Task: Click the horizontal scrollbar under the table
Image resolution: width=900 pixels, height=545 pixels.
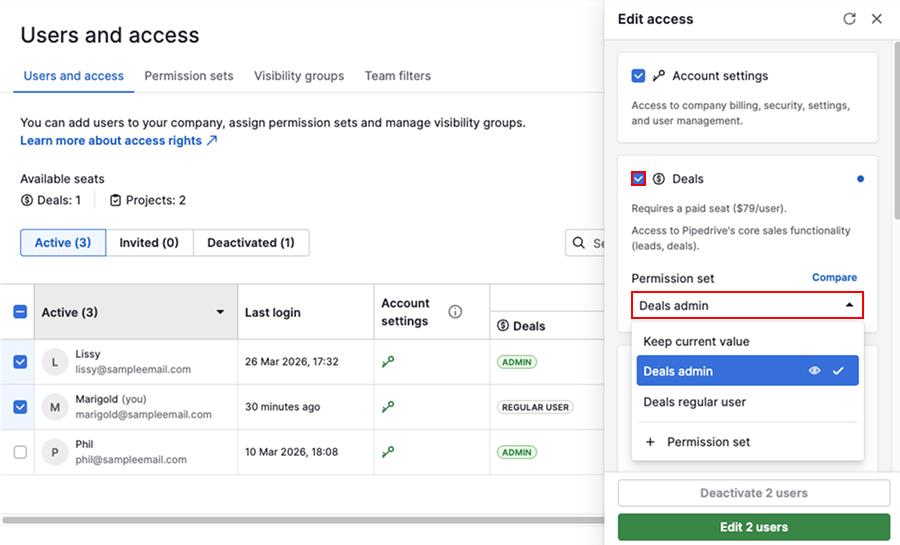Action: [300, 520]
